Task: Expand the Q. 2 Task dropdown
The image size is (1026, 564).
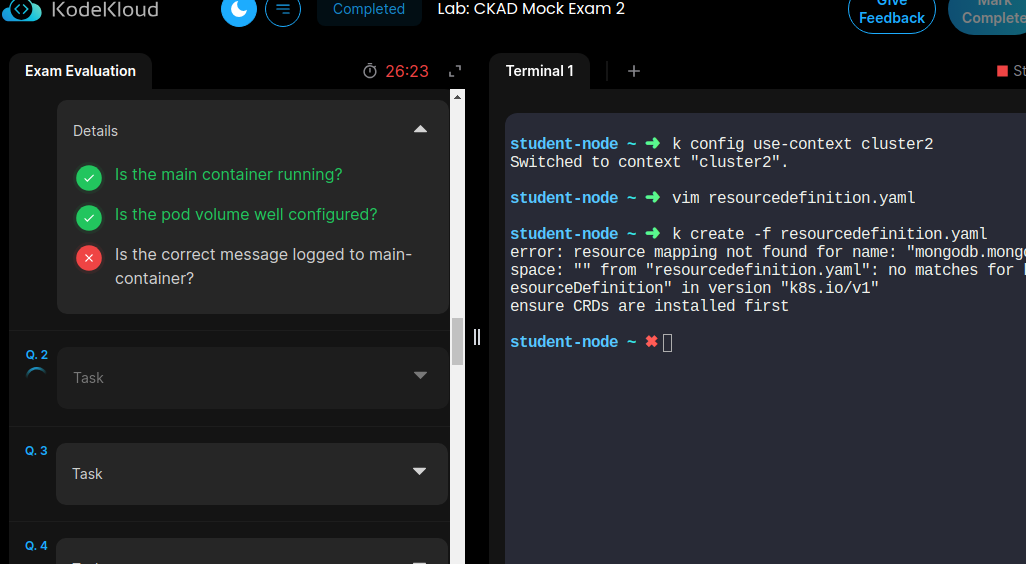Action: (x=420, y=375)
